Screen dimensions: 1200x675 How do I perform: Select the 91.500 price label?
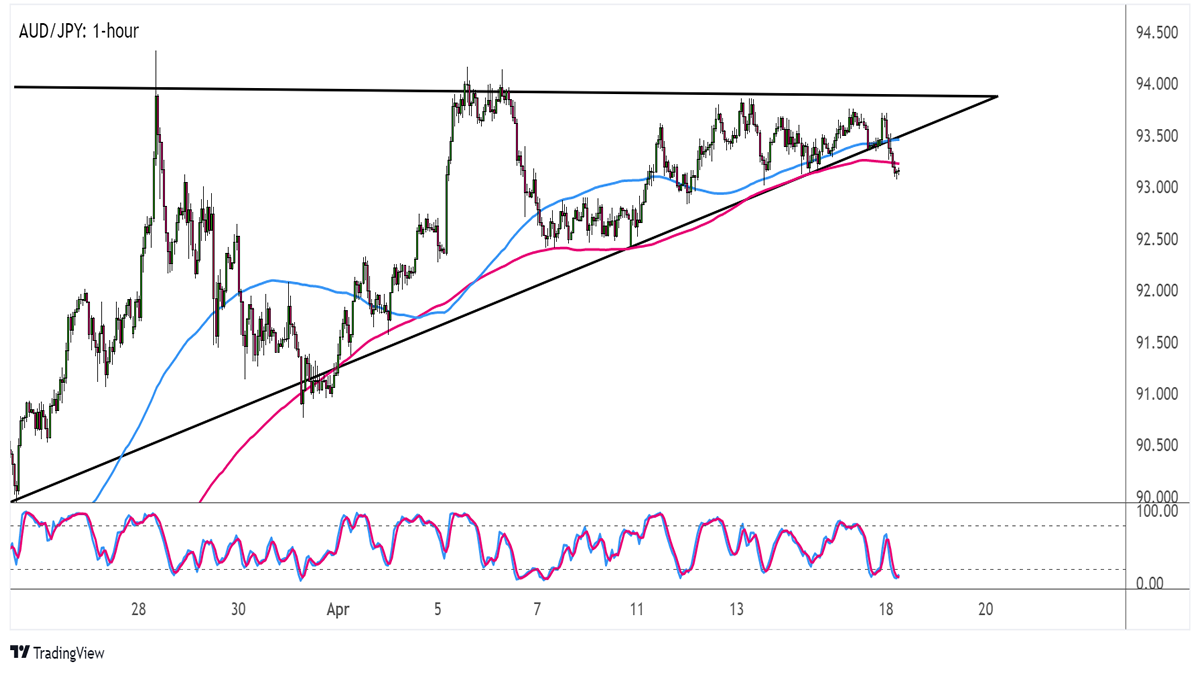click(x=1155, y=343)
